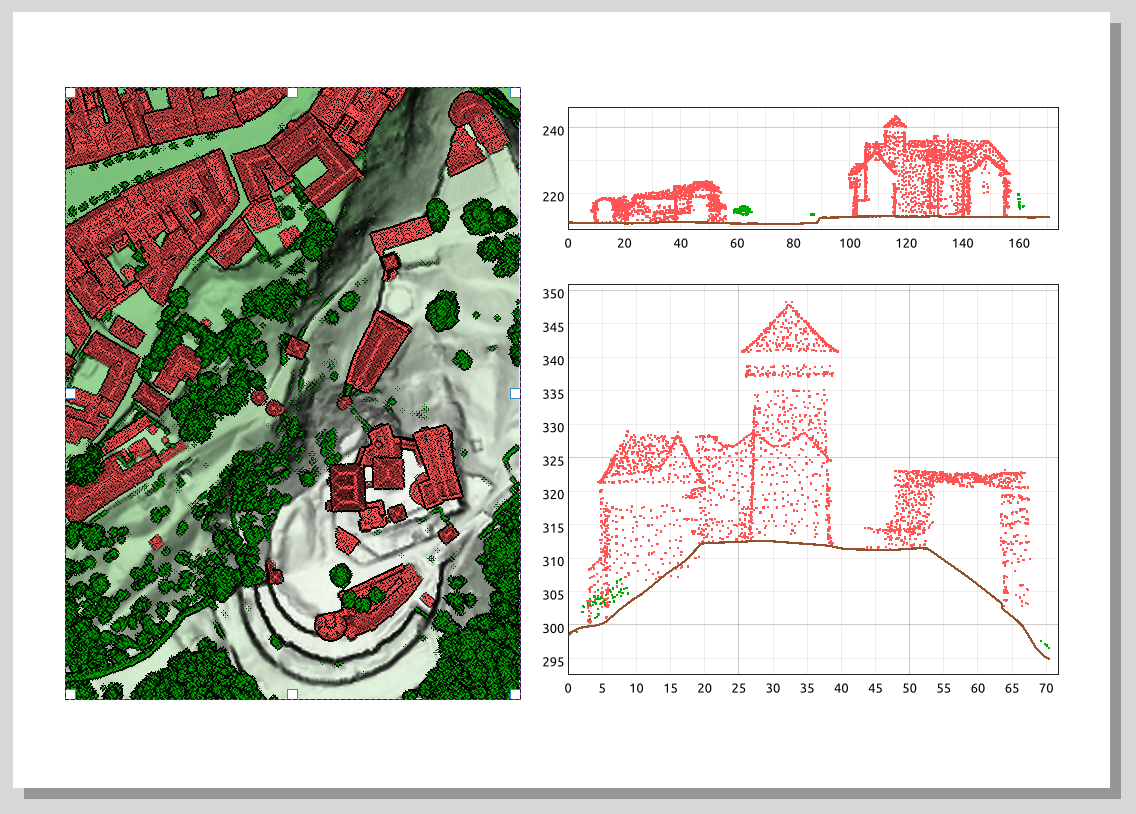
Task: Click the top-right resize handle of map frame
Action: 515,92
